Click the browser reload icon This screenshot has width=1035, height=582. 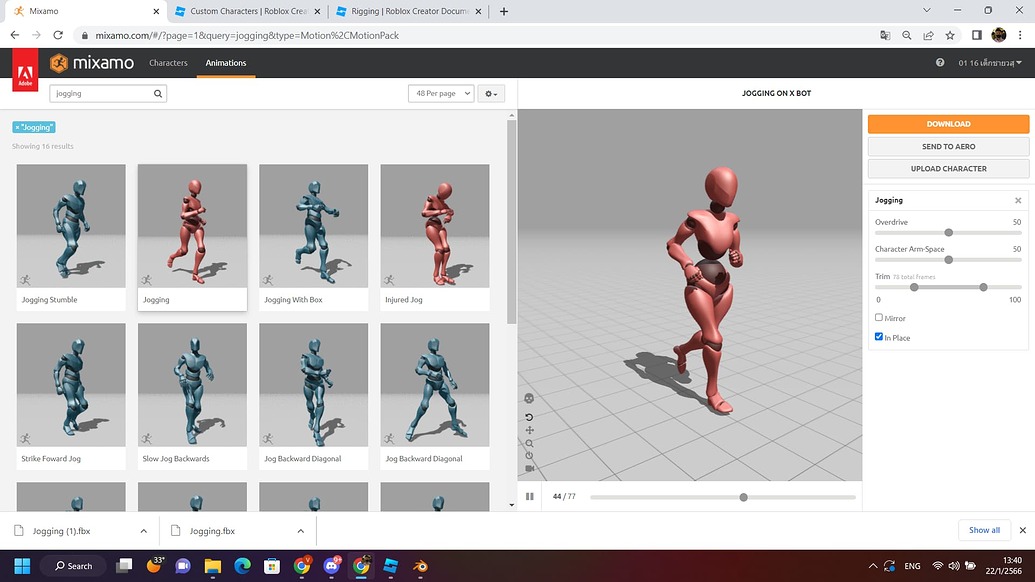pyautogui.click(x=58, y=35)
